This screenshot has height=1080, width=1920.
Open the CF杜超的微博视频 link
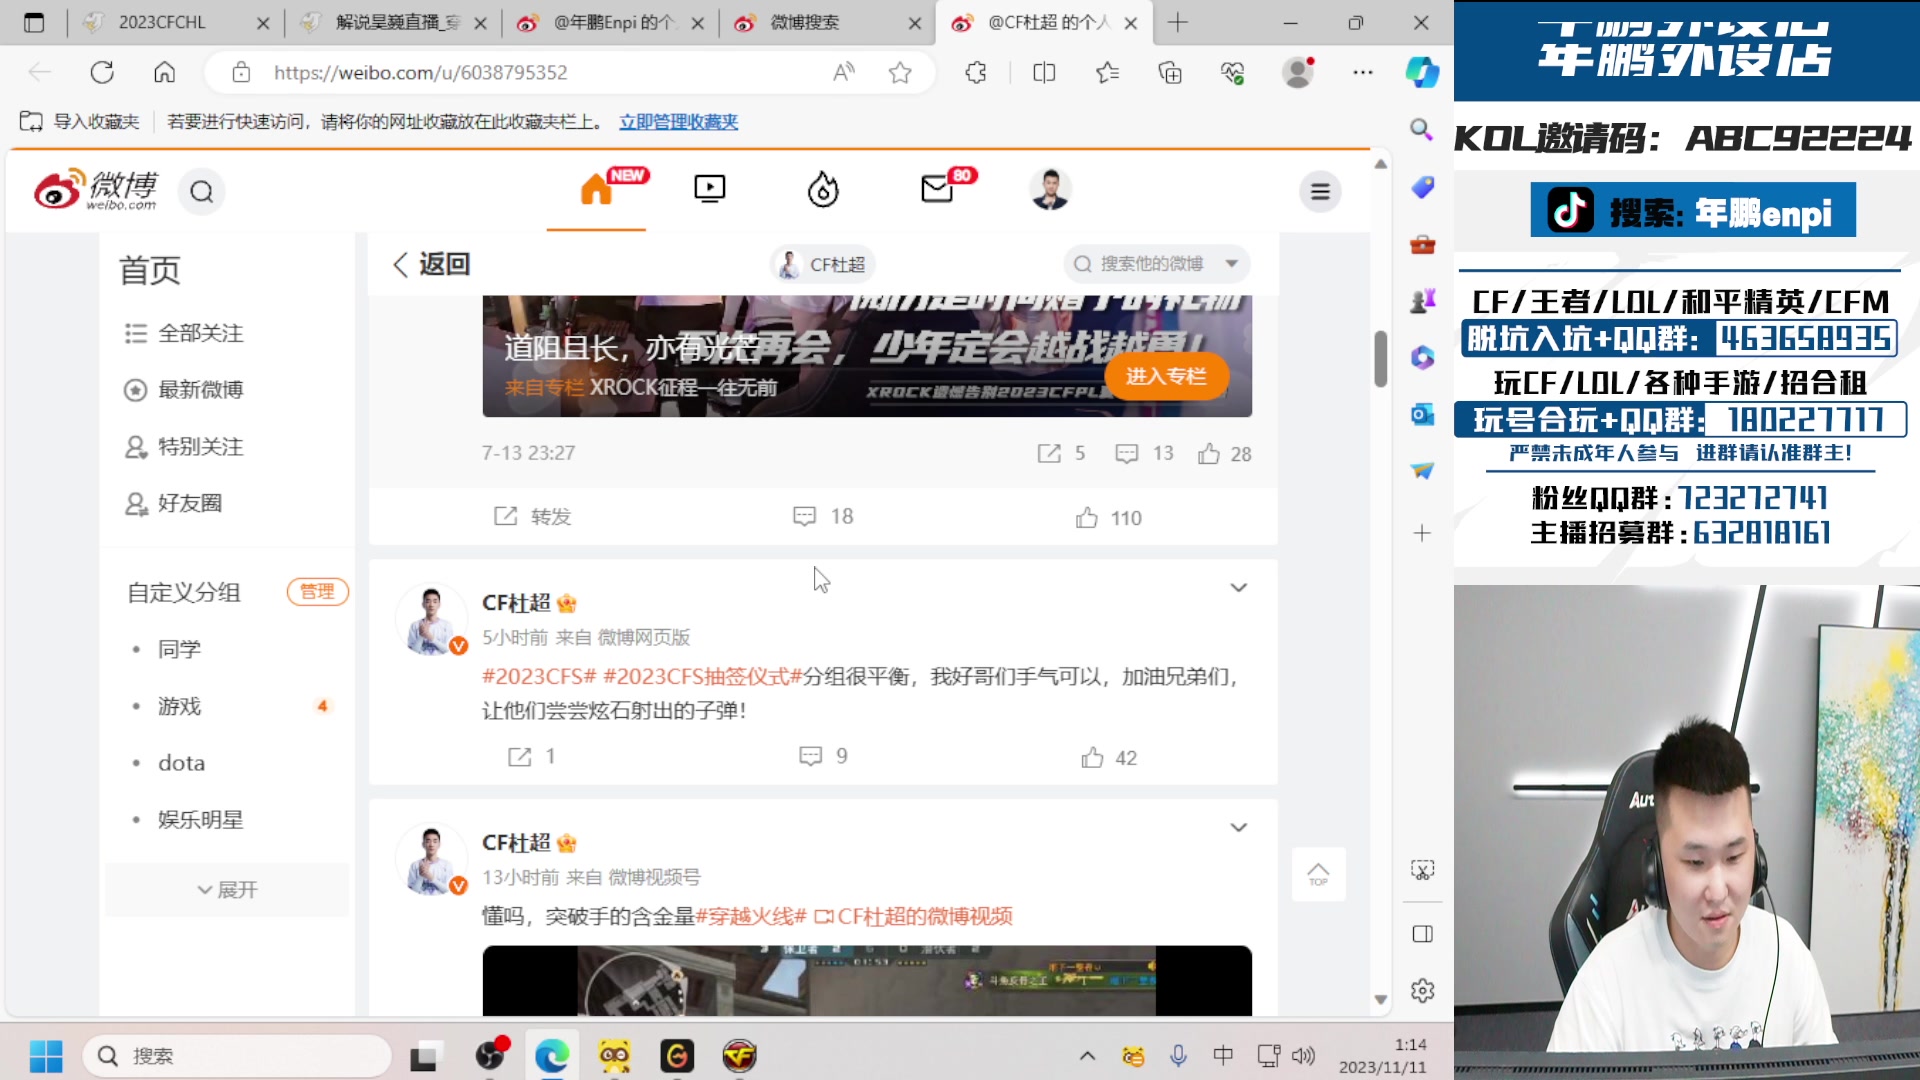(x=914, y=917)
